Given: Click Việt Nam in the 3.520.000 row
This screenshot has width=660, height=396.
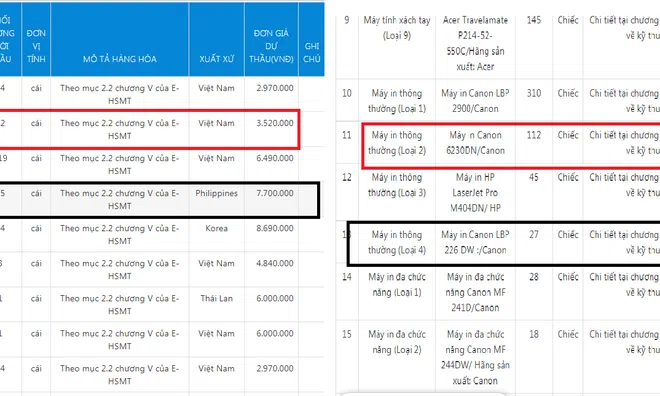Looking at the screenshot, I should pos(216,123).
